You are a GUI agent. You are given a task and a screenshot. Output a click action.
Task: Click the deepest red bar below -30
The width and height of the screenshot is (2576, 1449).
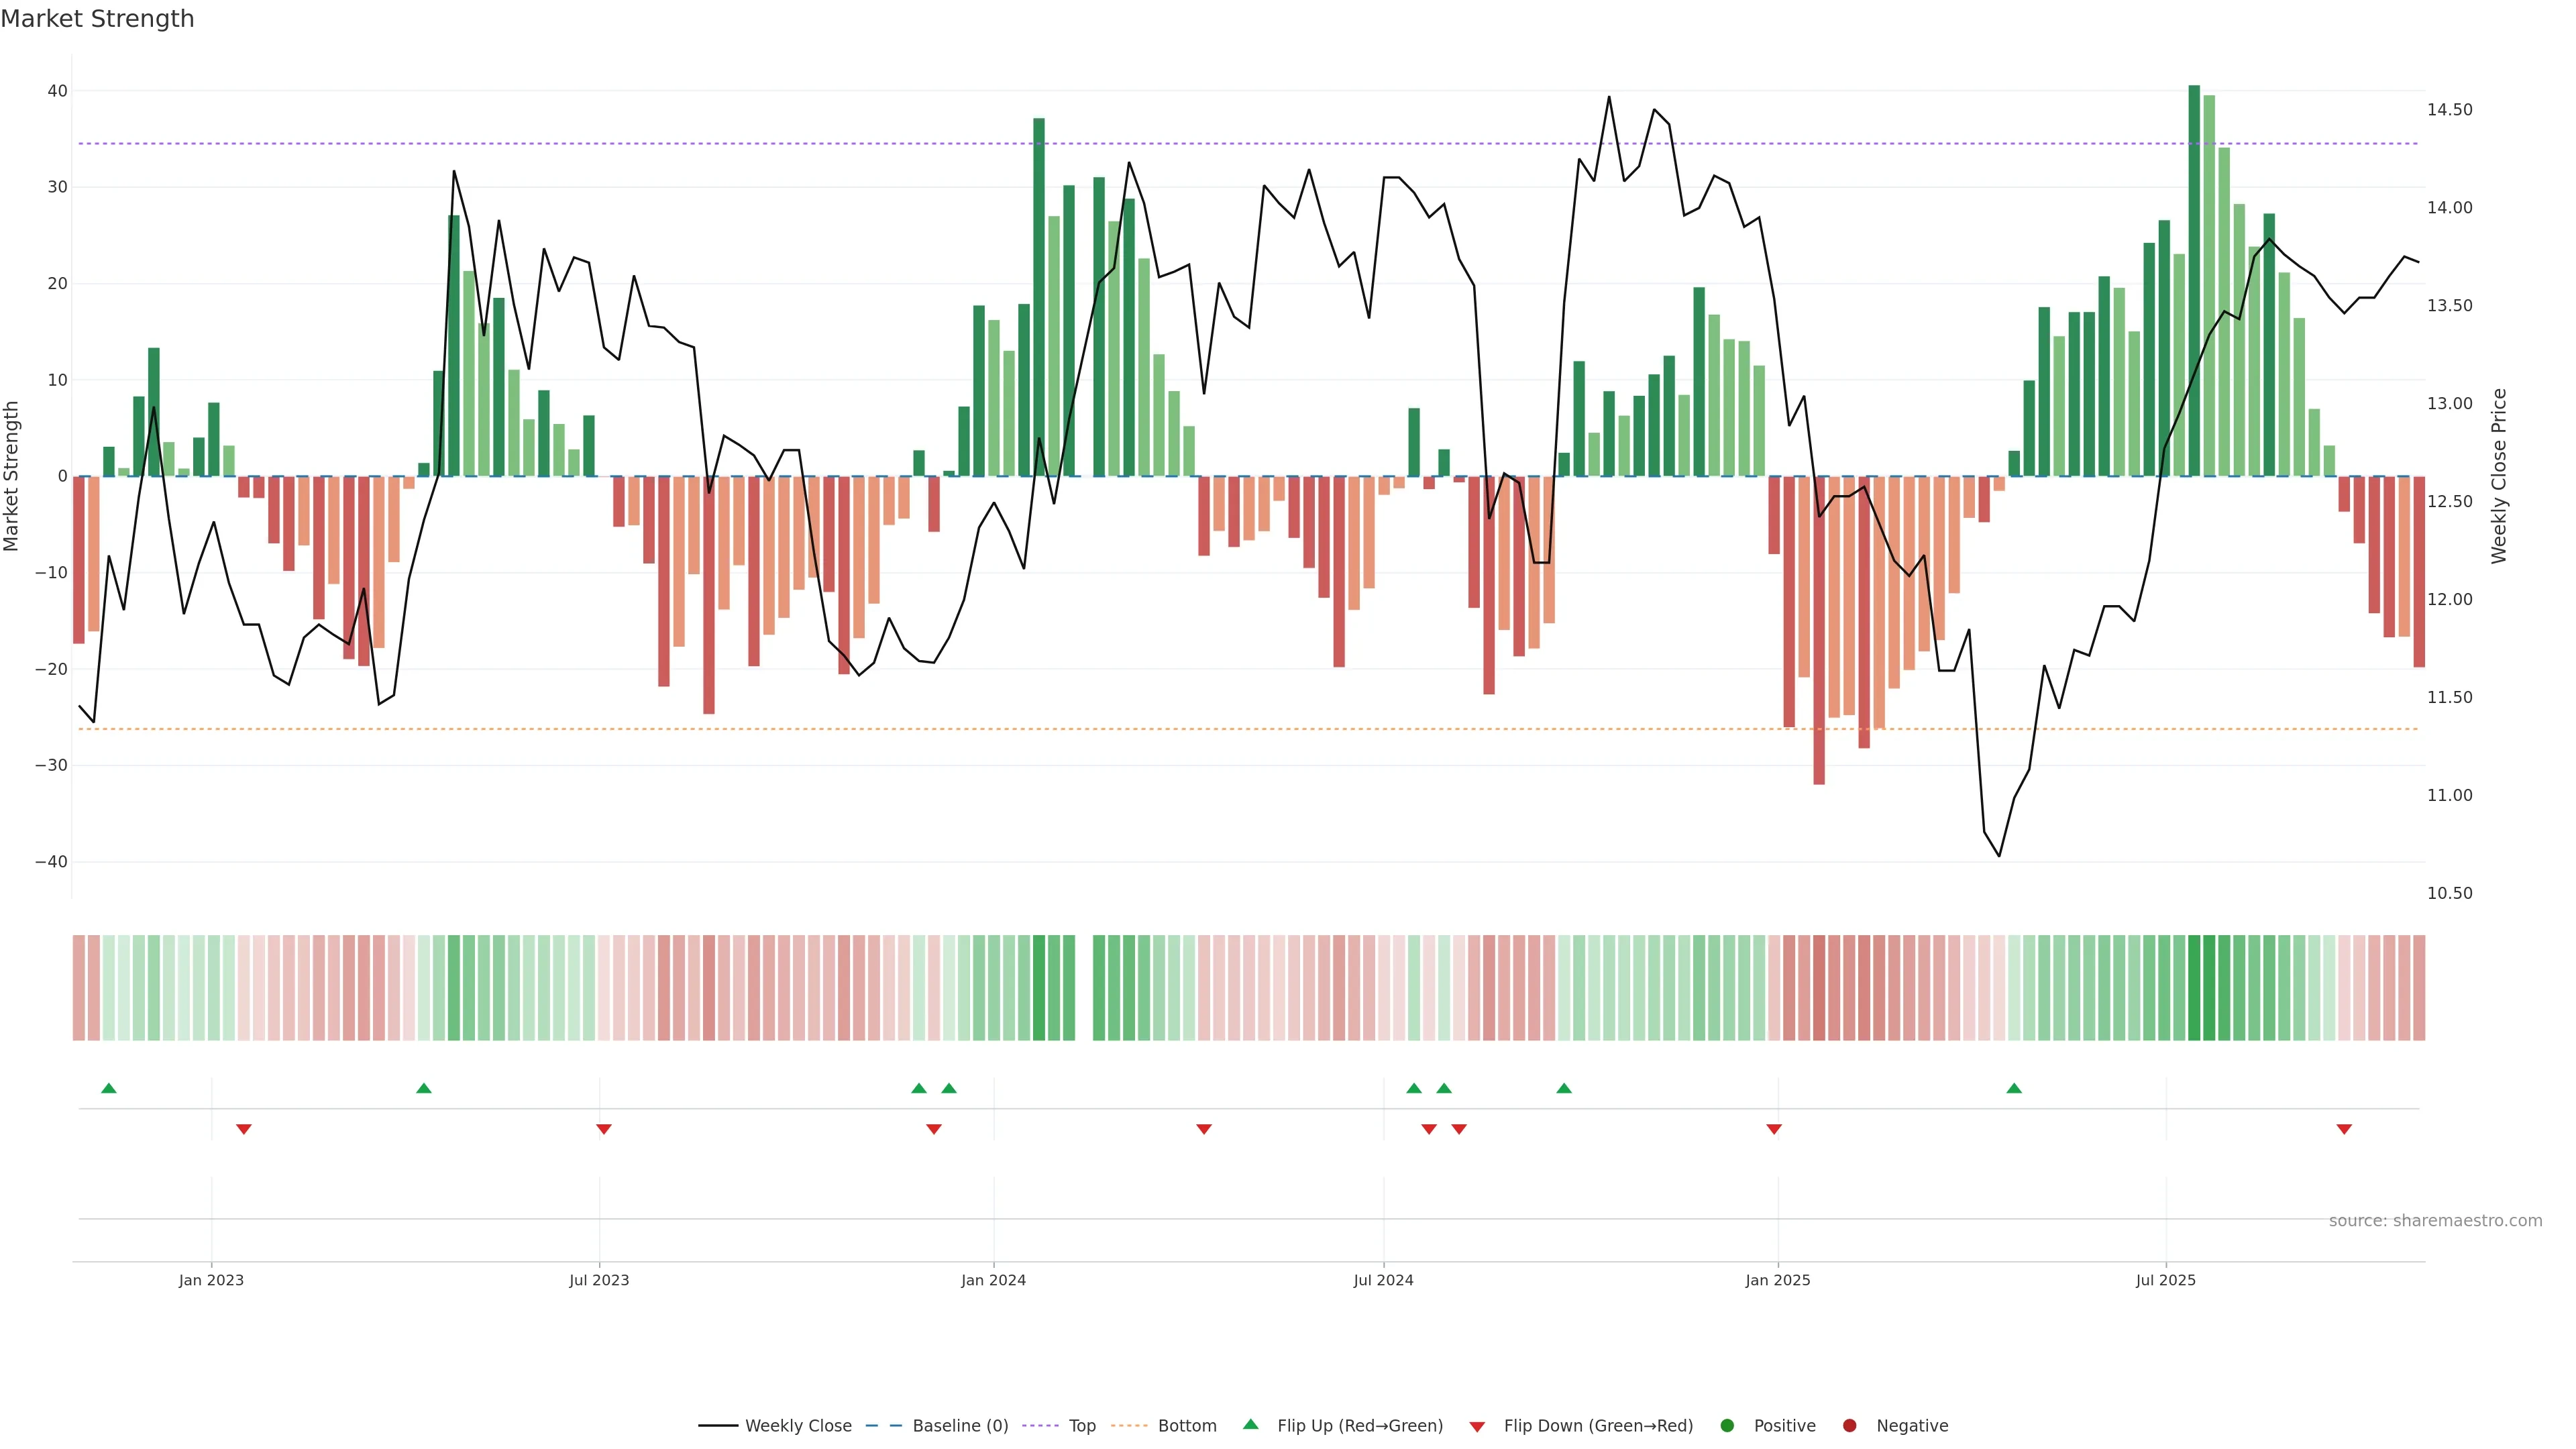click(1819, 630)
